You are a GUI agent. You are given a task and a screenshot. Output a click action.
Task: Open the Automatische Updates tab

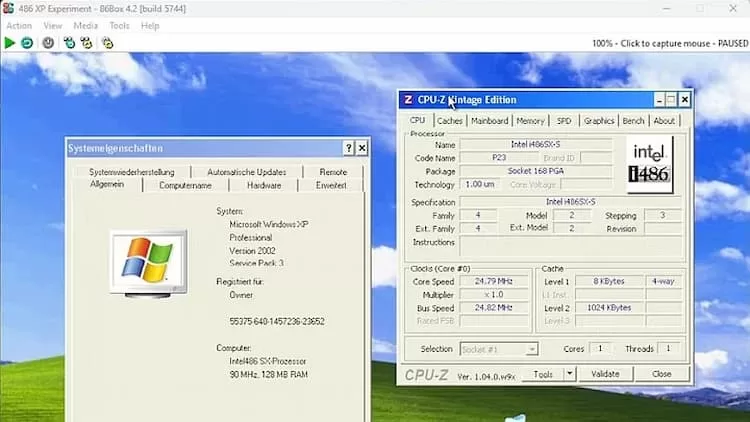246,172
